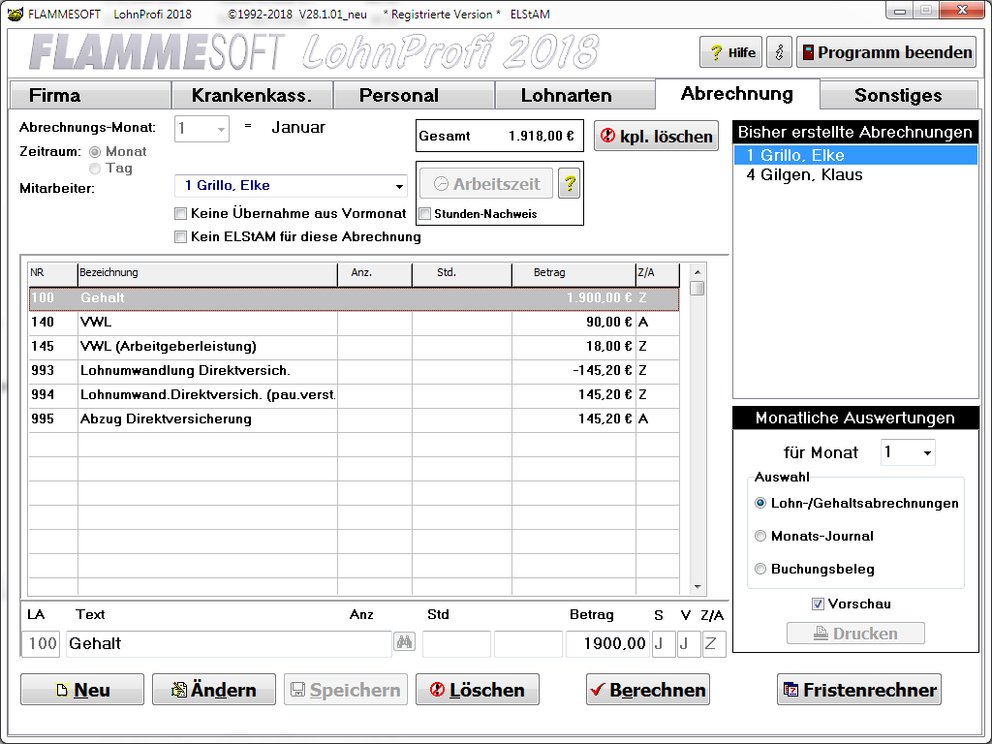Switch to the Firma tab
This screenshot has width=992, height=744.
pyautogui.click(x=90, y=96)
